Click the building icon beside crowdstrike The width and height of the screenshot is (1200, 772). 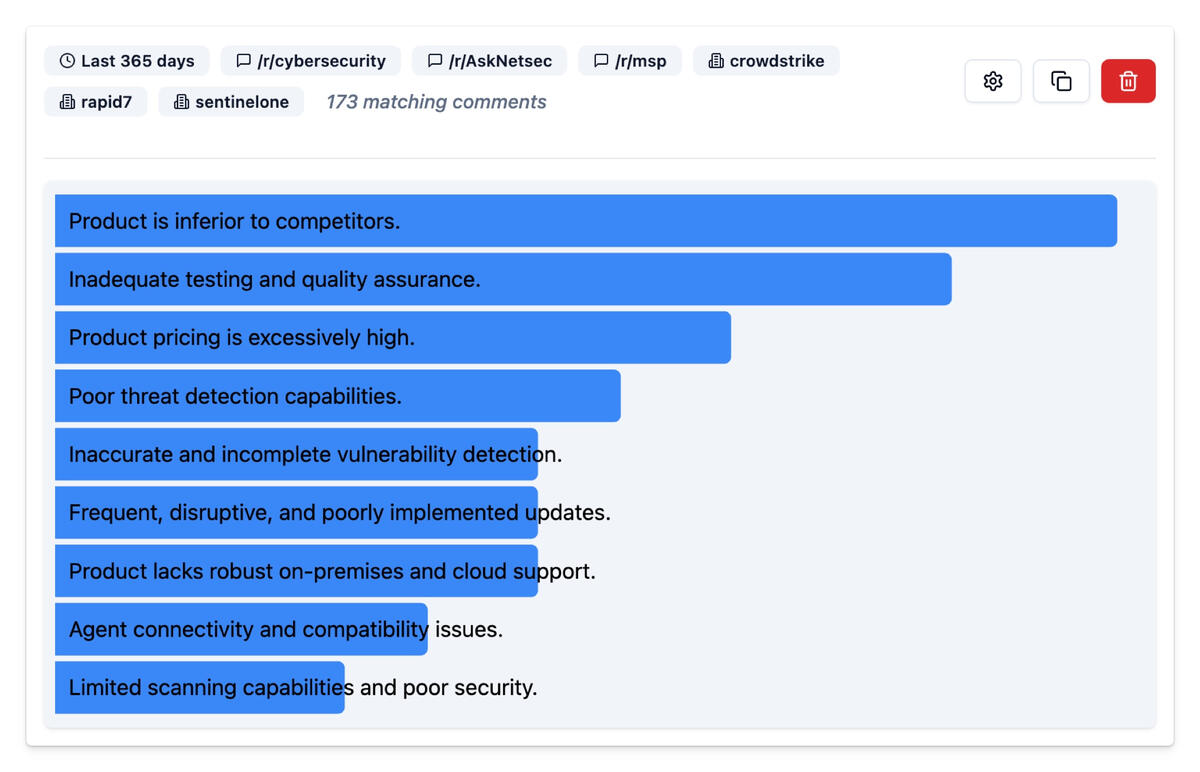716,61
